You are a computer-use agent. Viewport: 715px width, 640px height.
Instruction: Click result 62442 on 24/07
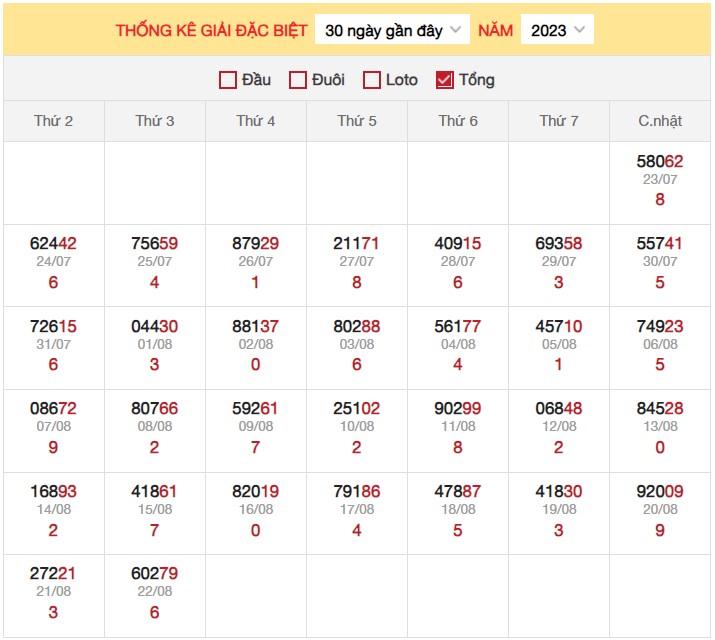[54, 244]
